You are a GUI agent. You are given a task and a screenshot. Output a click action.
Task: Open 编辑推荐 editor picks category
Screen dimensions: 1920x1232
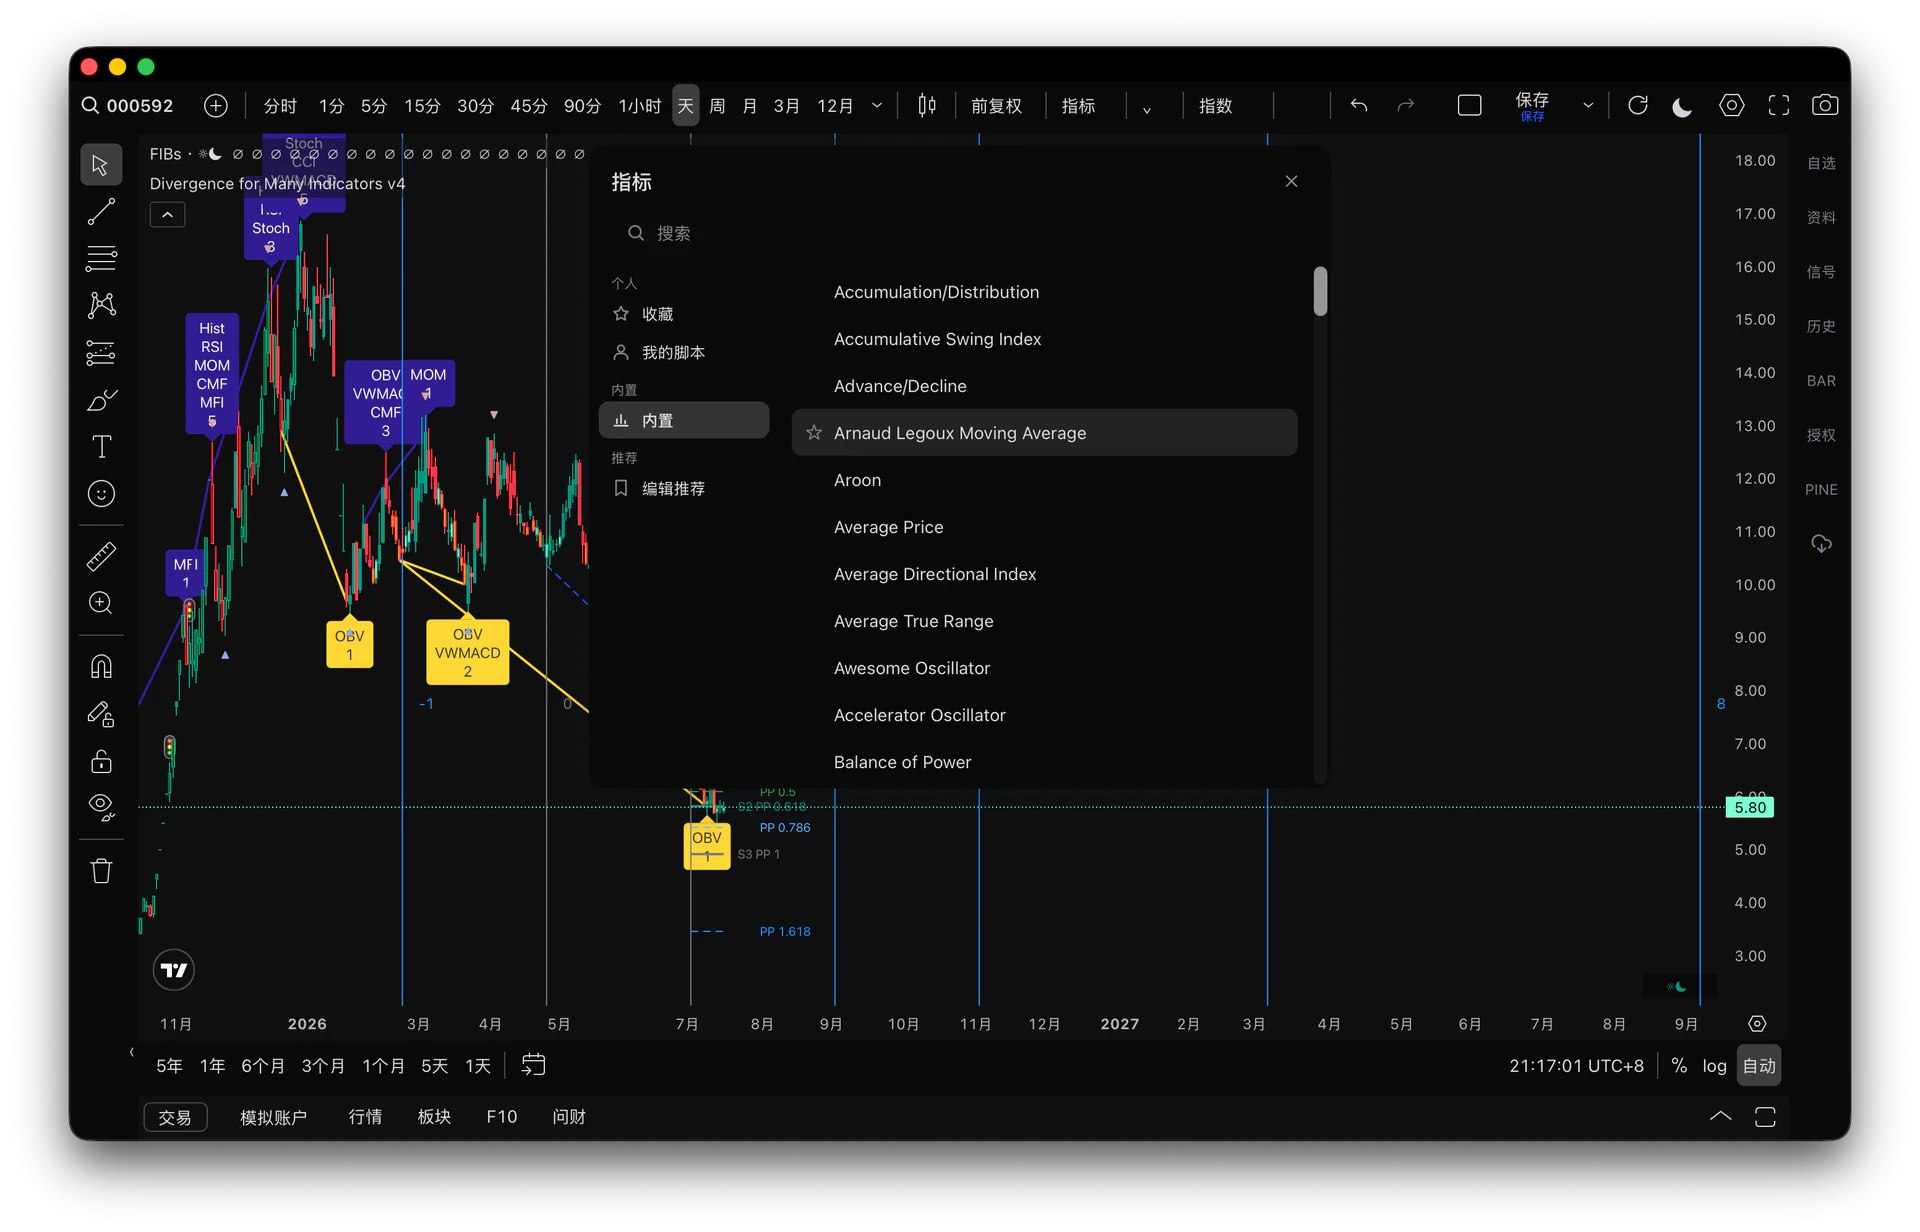pos(684,488)
